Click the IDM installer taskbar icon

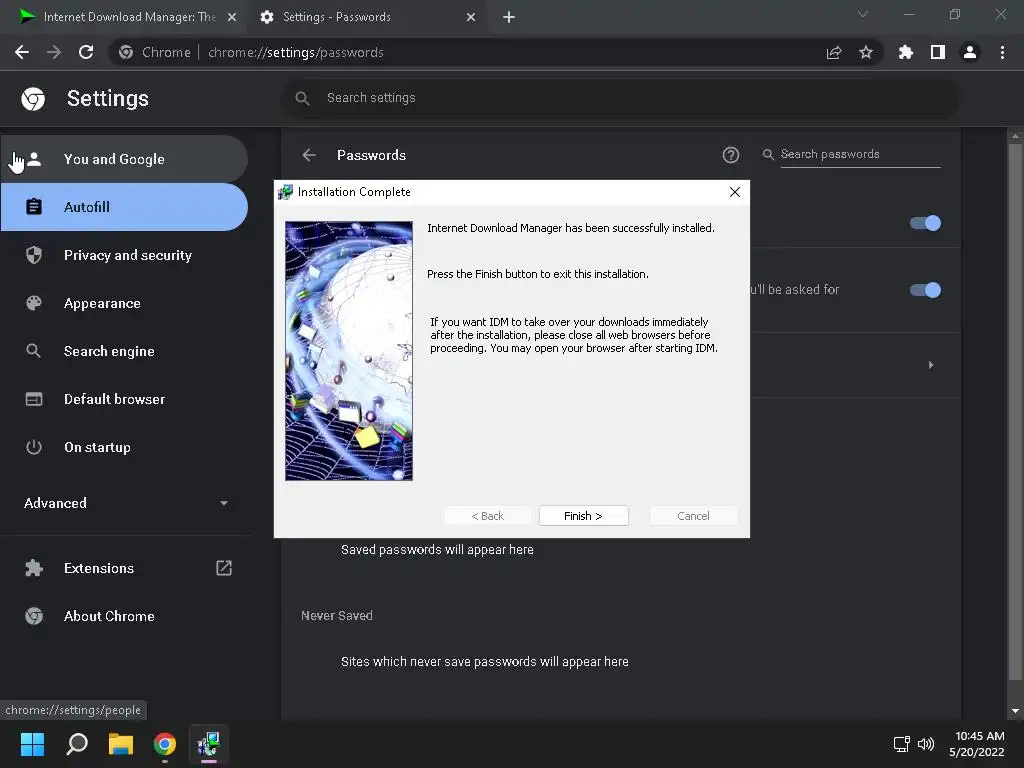click(208, 744)
